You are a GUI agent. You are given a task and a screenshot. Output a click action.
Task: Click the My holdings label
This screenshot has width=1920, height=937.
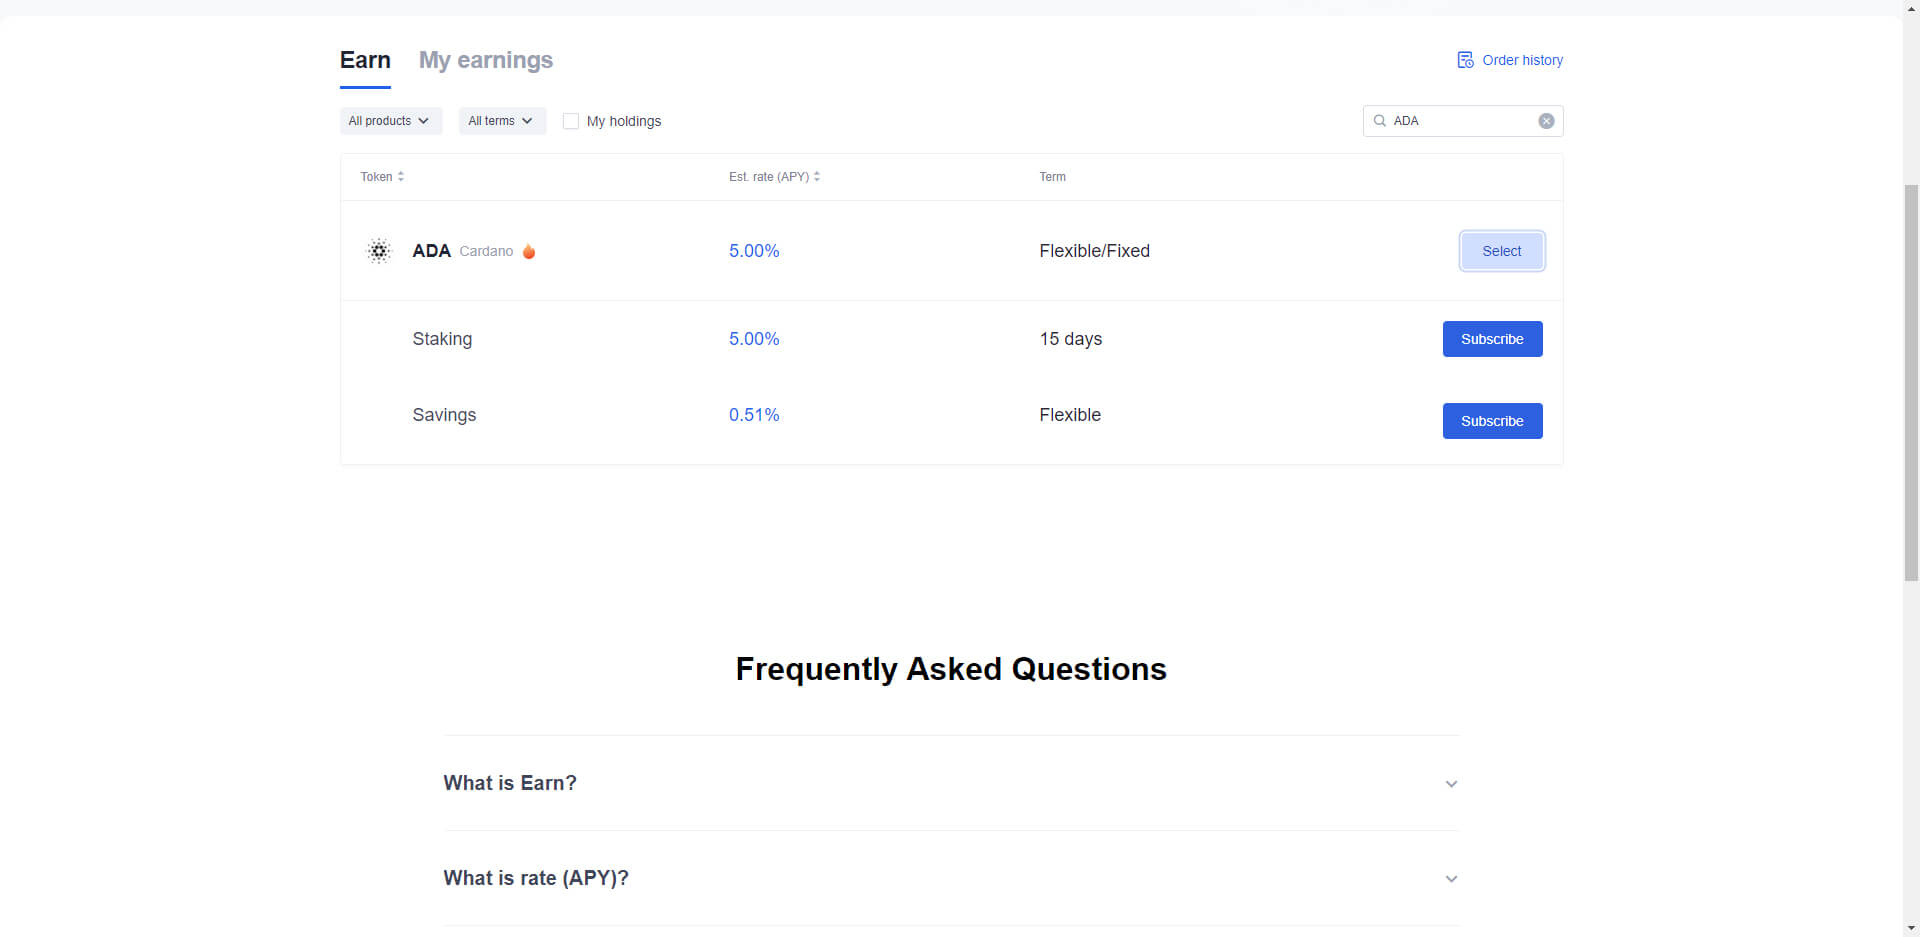(x=624, y=121)
